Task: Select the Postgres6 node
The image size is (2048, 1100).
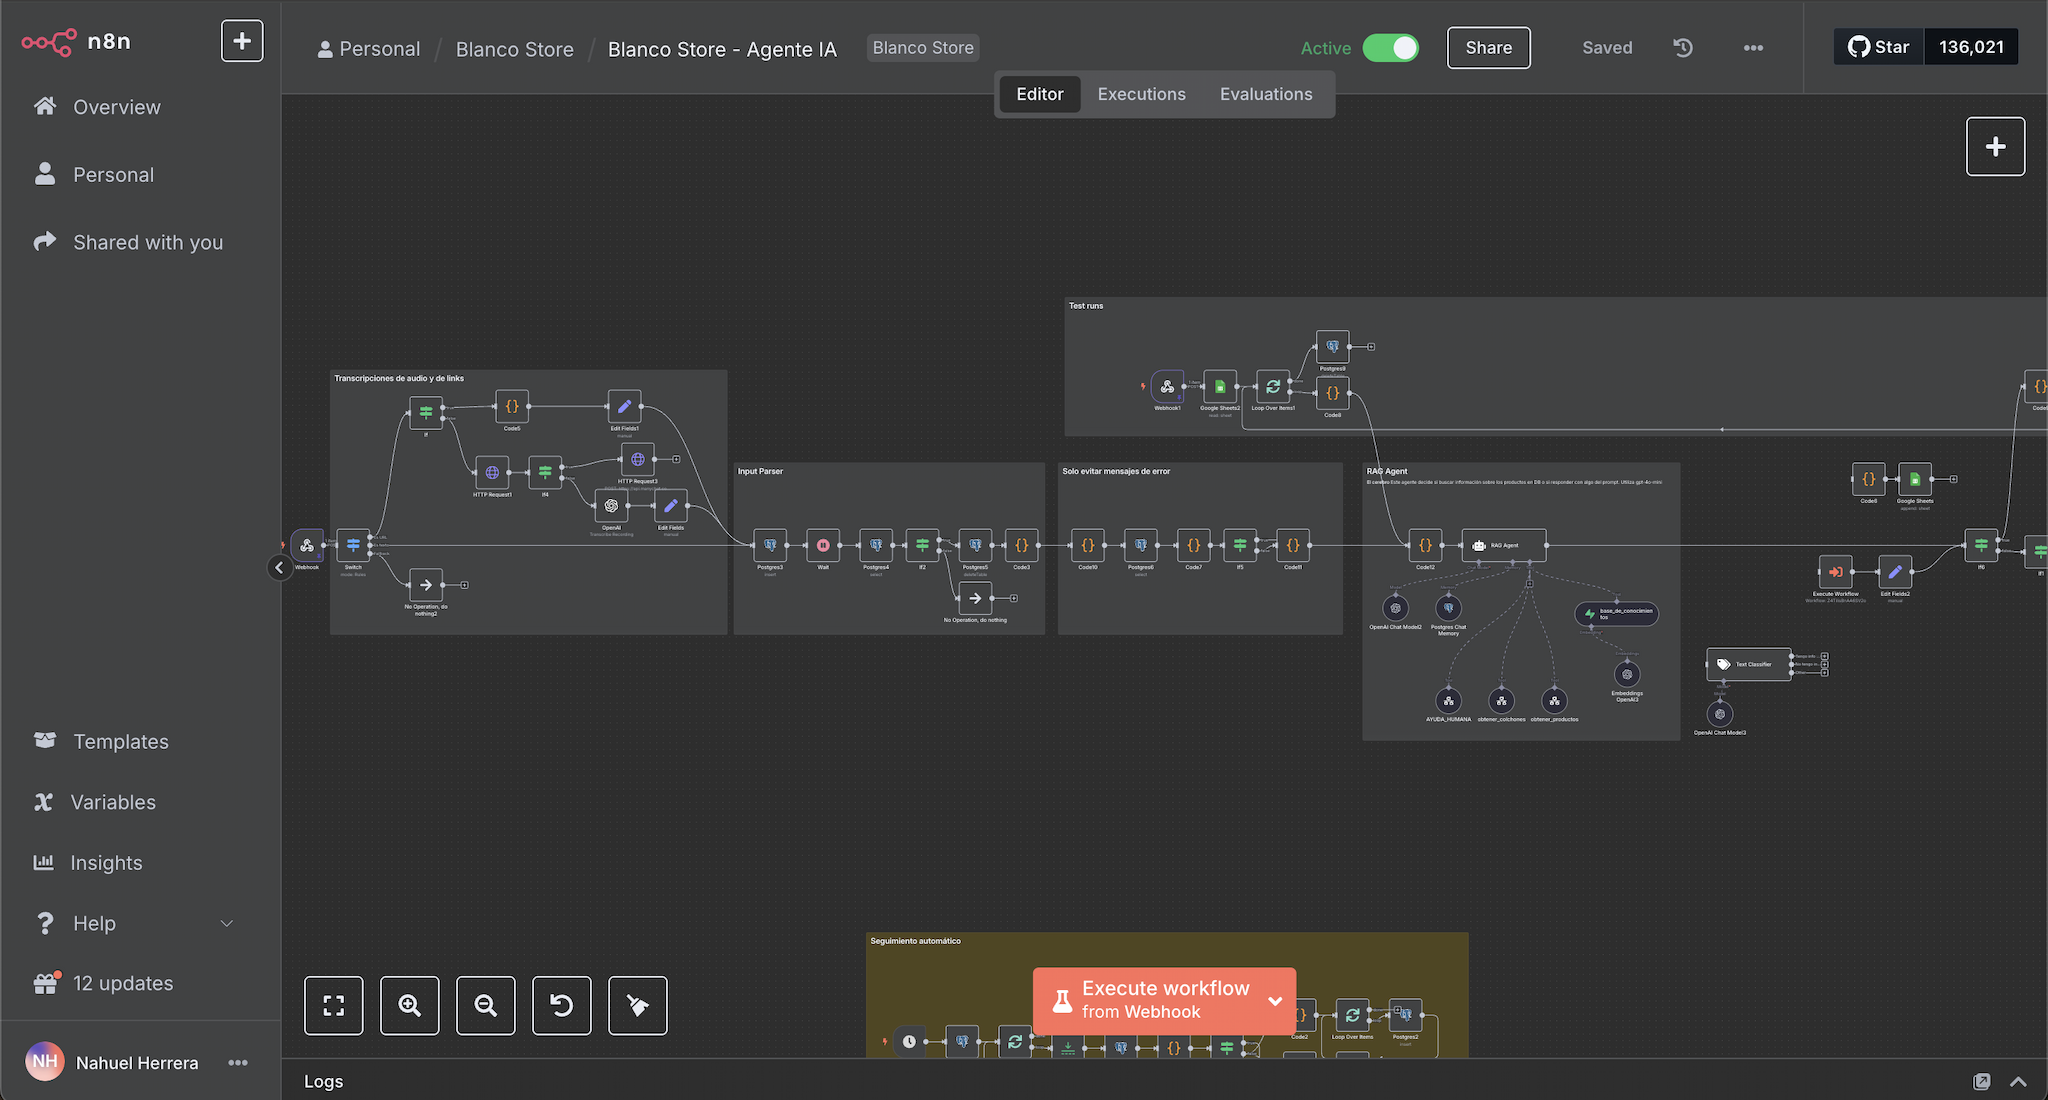Action: click(x=1140, y=545)
